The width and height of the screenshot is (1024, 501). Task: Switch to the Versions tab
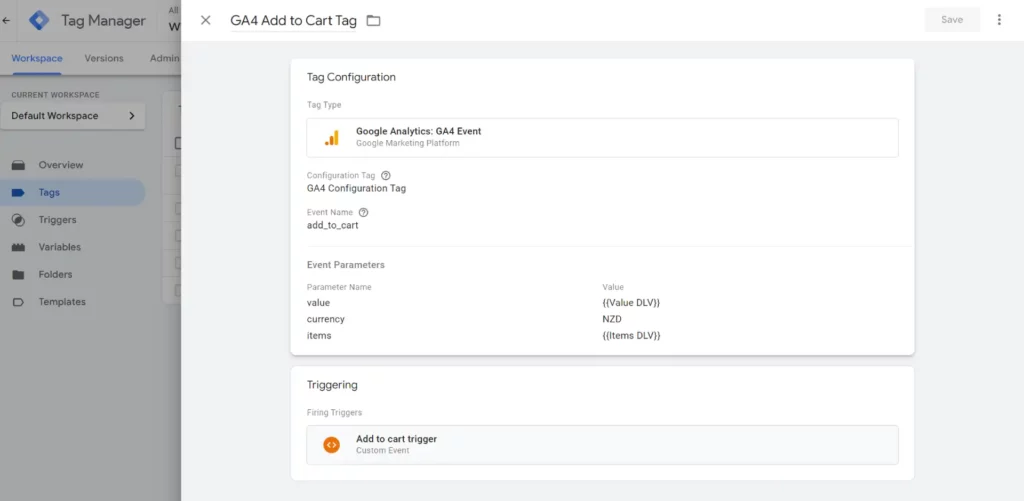[104, 58]
